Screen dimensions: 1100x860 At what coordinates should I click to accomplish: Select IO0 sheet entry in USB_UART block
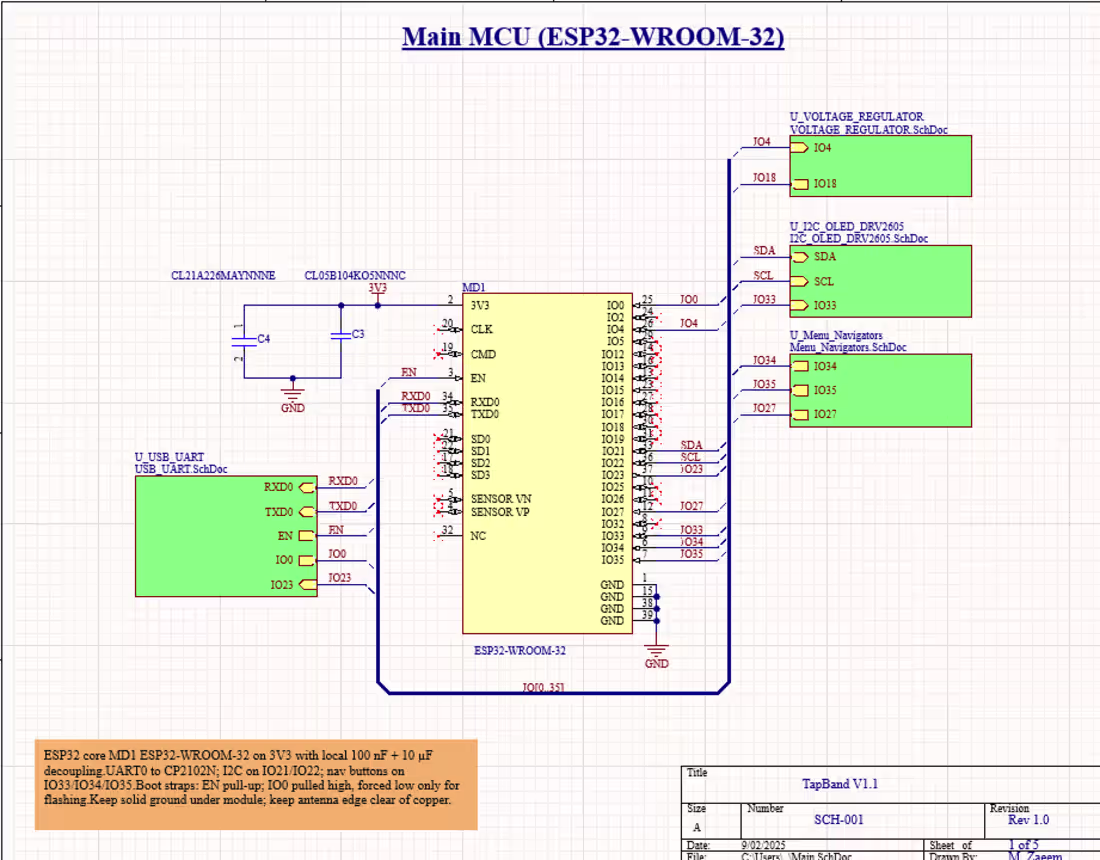(294, 560)
